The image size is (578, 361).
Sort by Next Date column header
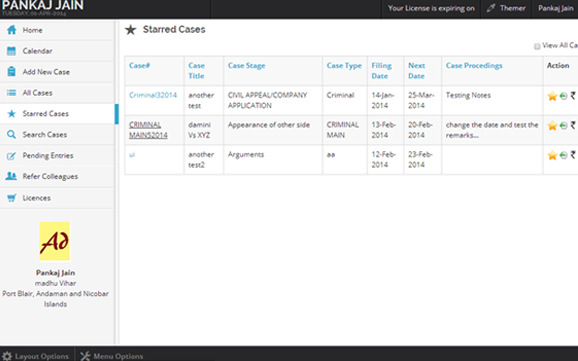point(417,70)
